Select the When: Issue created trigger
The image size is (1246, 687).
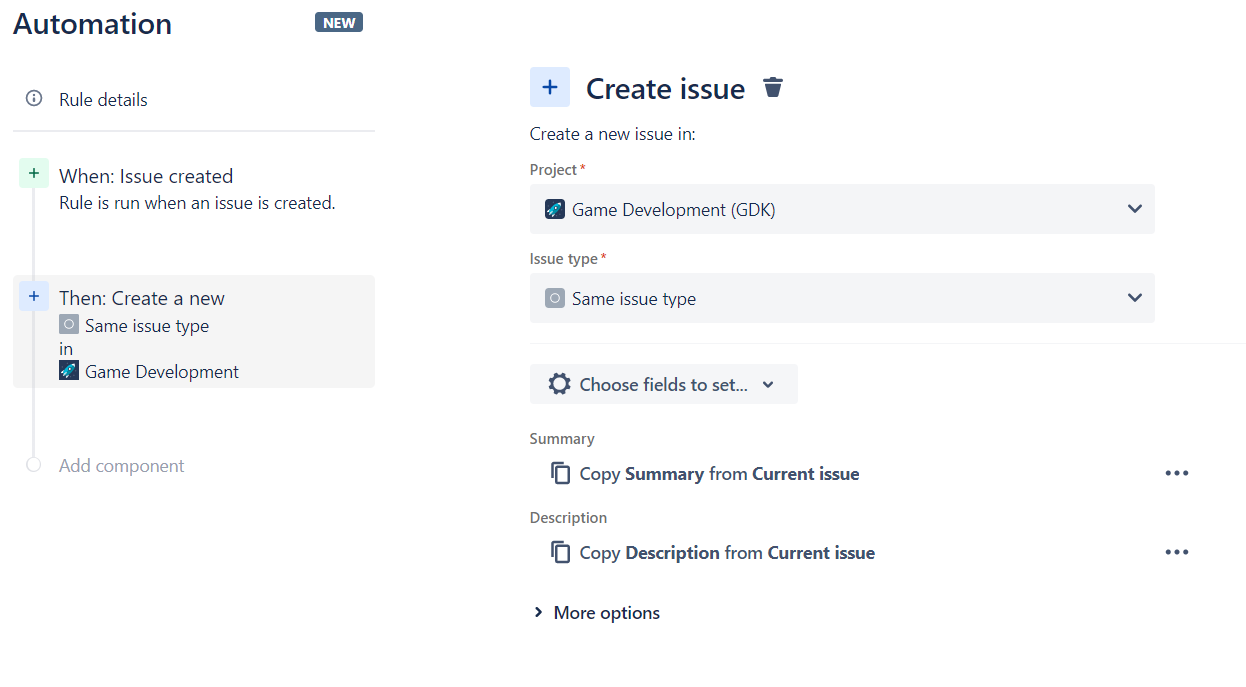[194, 188]
